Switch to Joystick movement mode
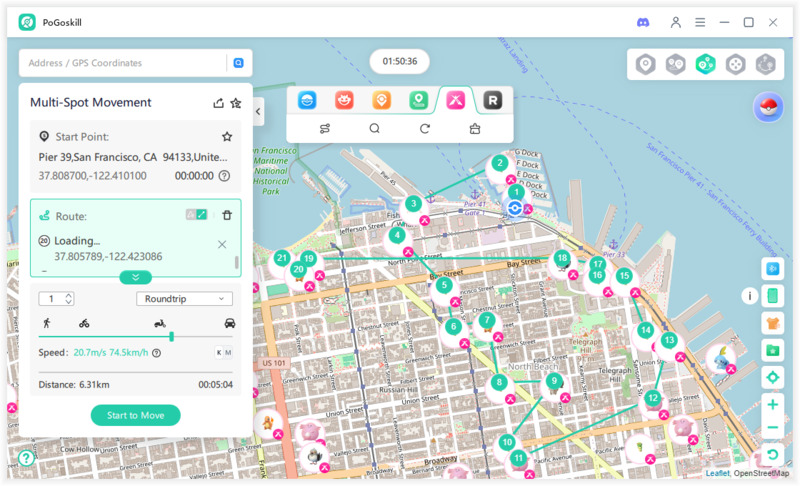The image size is (800, 486). 735,64
